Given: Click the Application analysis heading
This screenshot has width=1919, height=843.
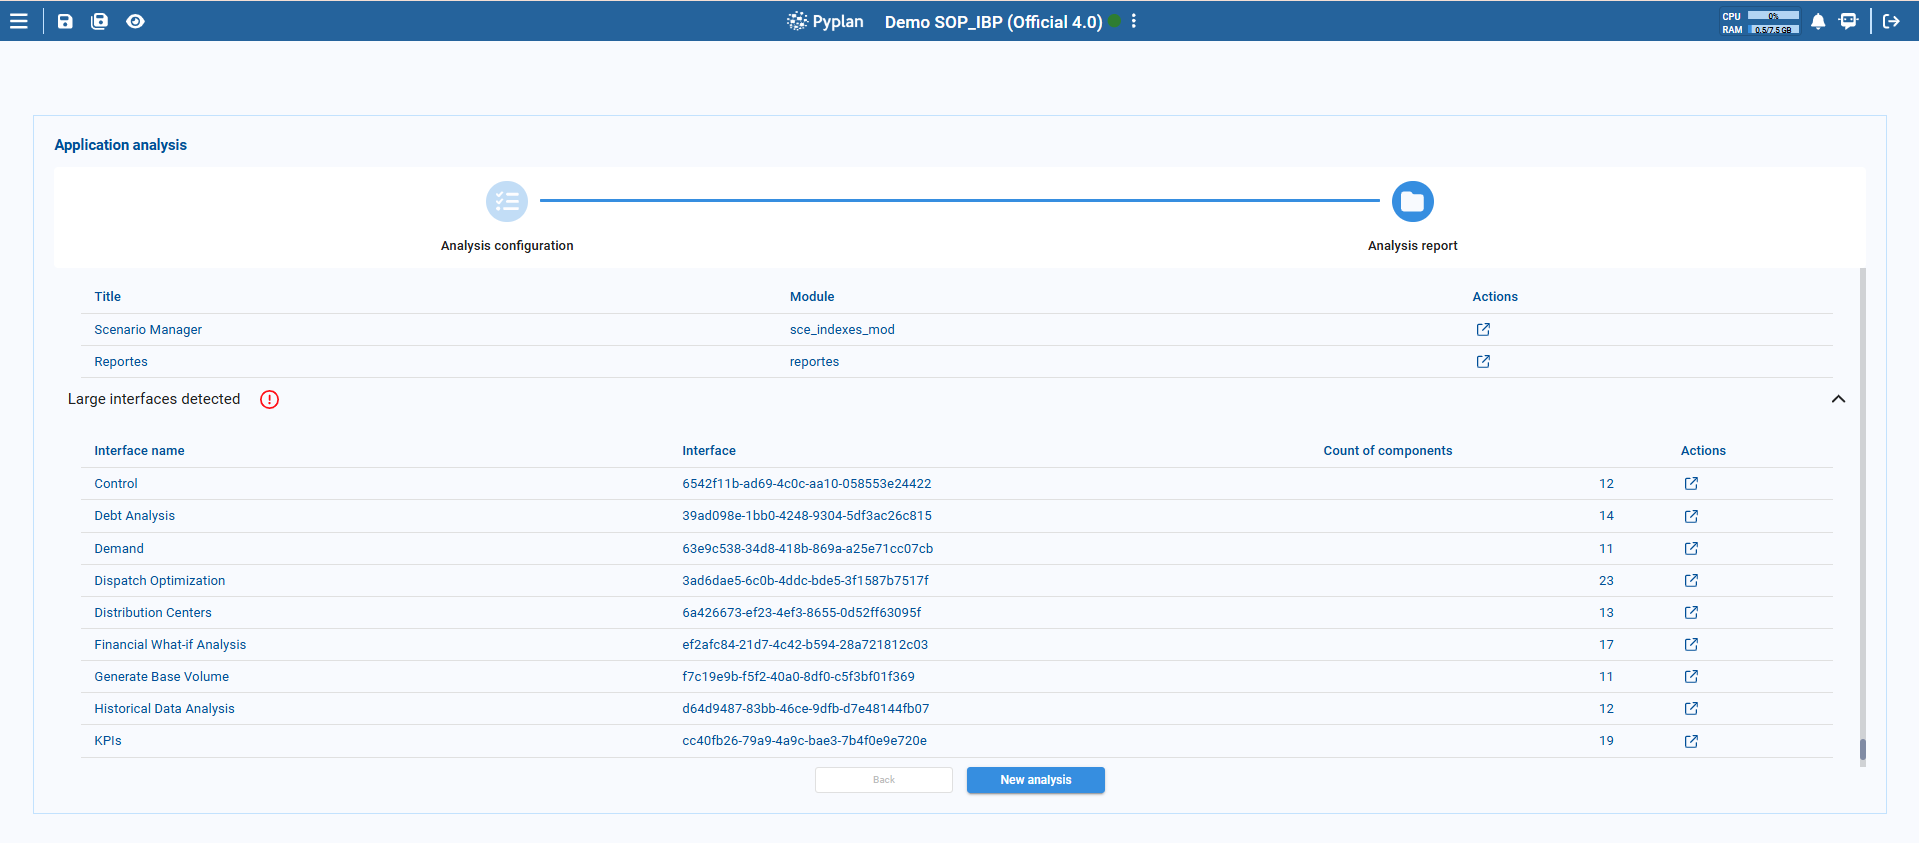Looking at the screenshot, I should [121, 145].
